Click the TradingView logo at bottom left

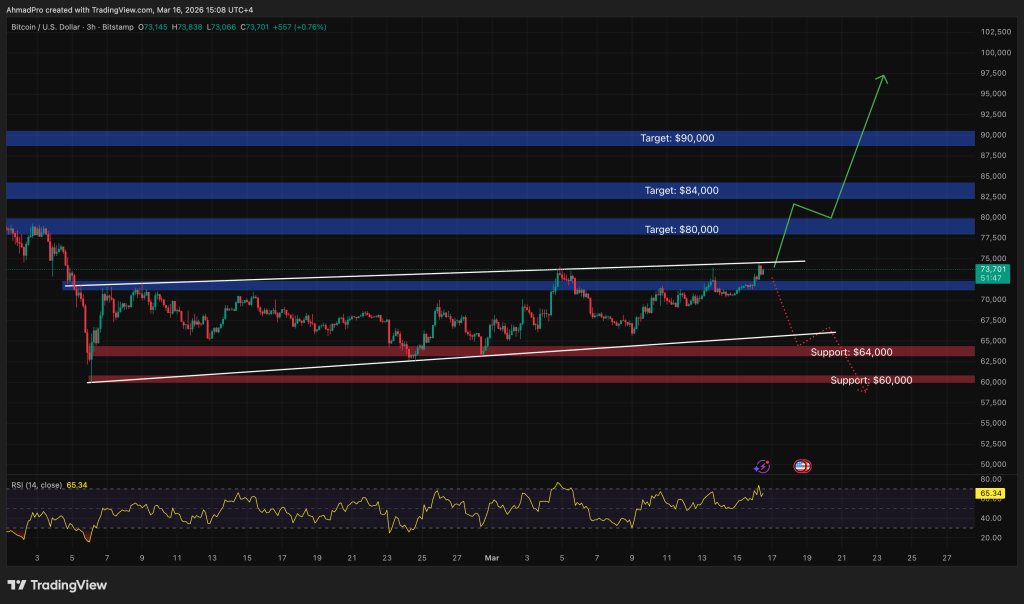tap(57, 585)
